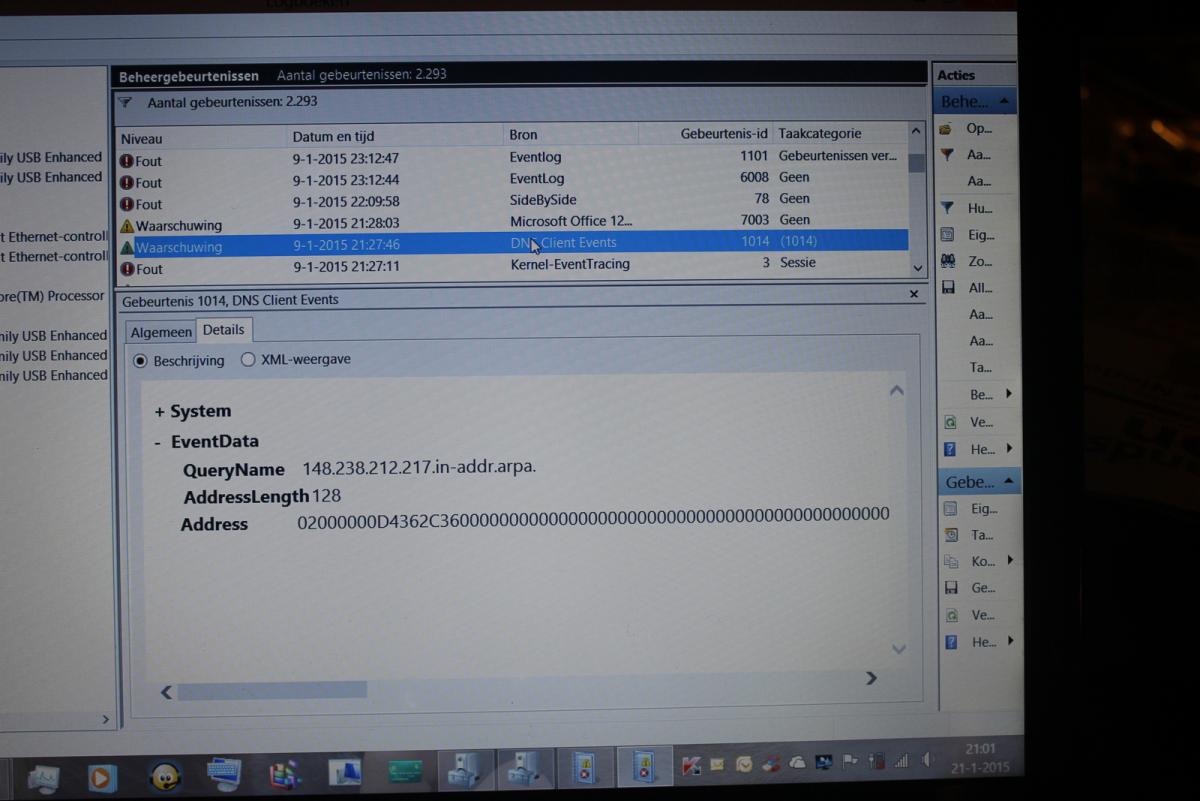This screenshot has width=1200, height=801.
Task: Sort by the Datum en tijd column header
Action: [x=395, y=136]
